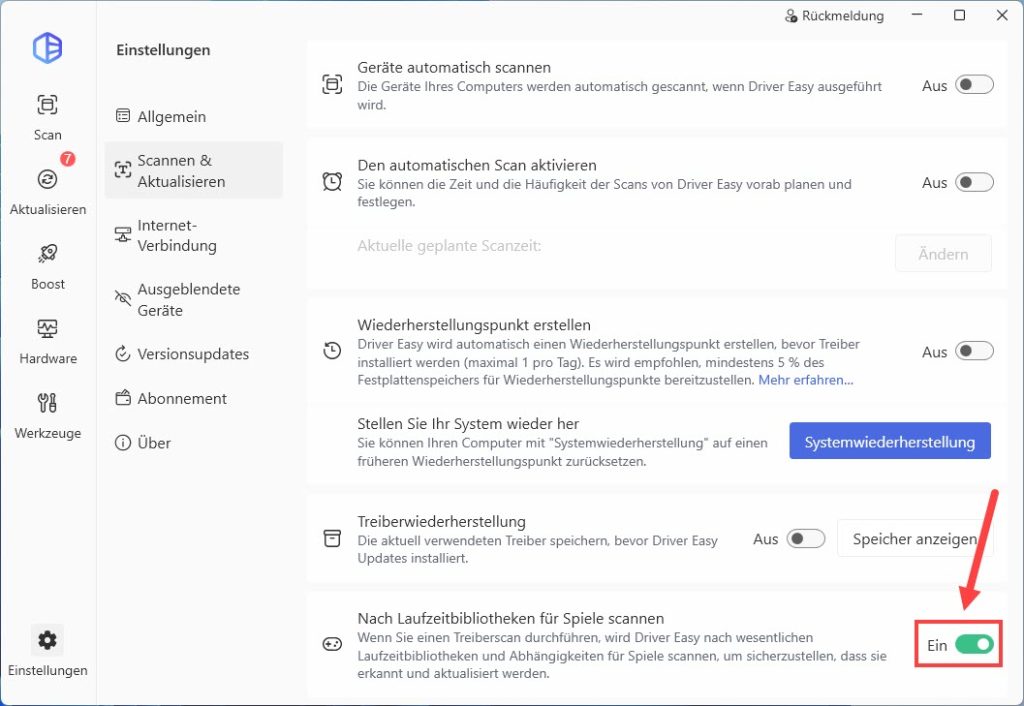Open Ausgeblendete Geräte settings tab
This screenshot has height=706, width=1024.
[193, 300]
